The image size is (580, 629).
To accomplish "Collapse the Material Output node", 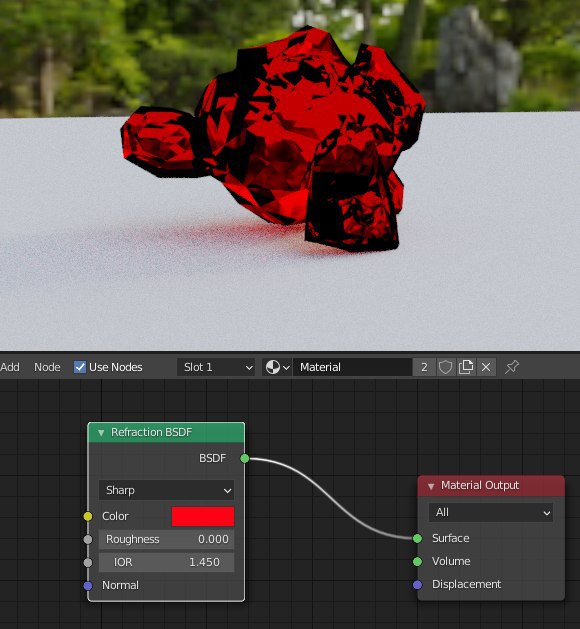I will point(431,486).
